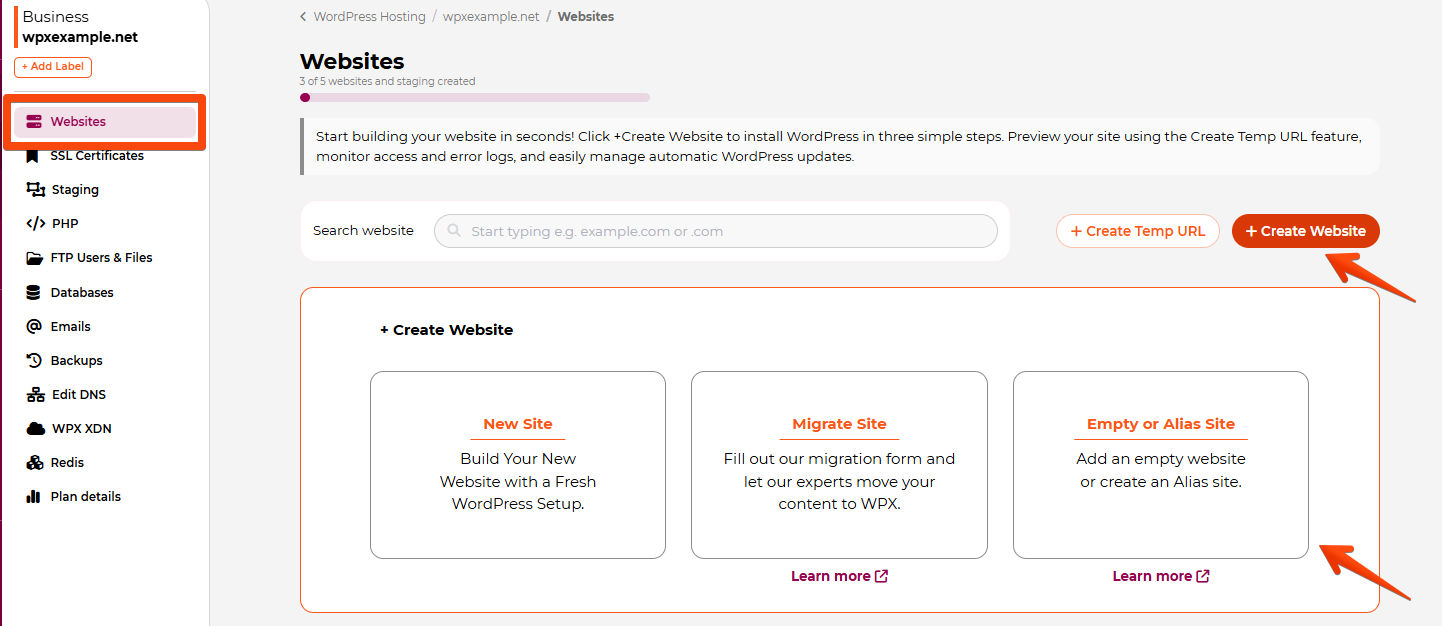The image size is (1442, 626).
Task: Click the Edit DNS network icon
Action: point(35,394)
